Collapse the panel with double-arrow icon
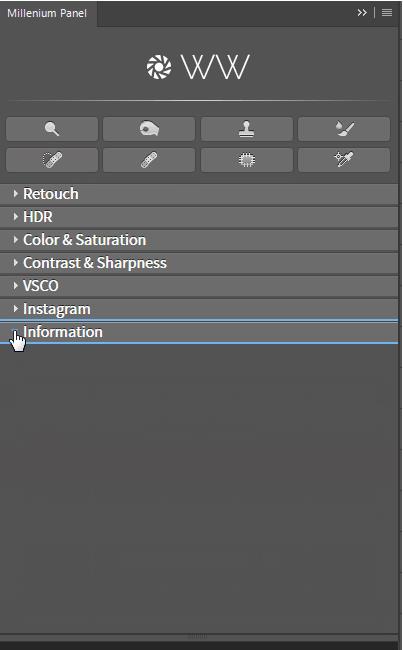Viewport: 403px width, 650px height. tap(362, 13)
